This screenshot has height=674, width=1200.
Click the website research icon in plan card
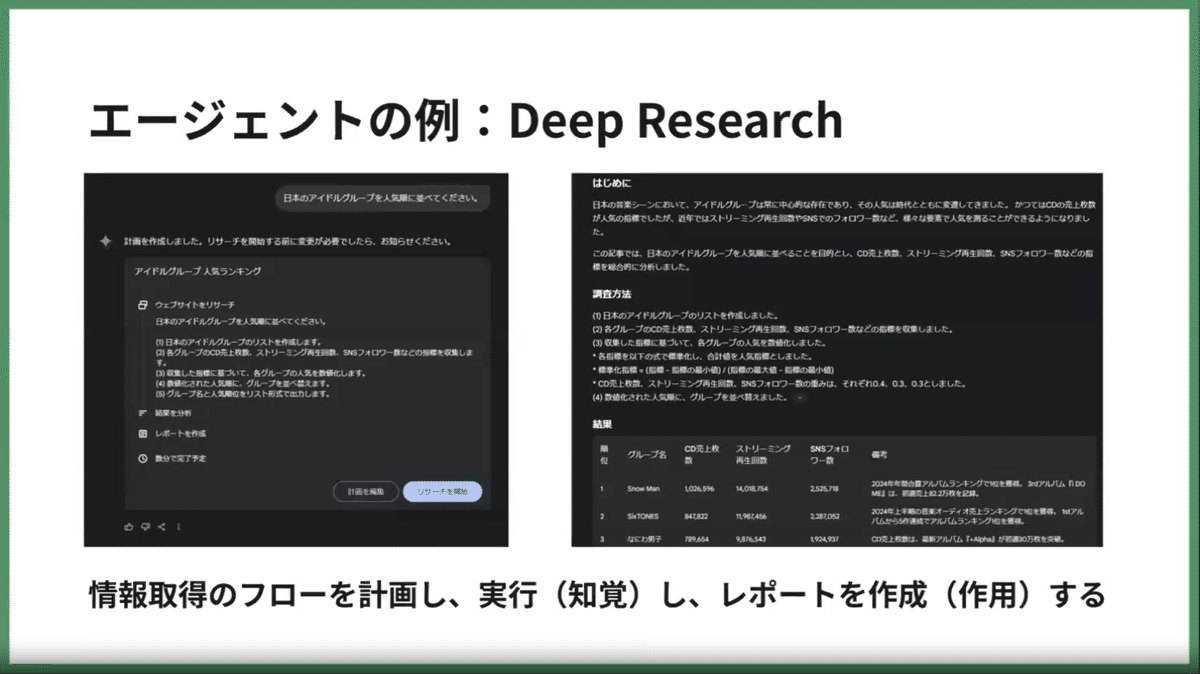(143, 304)
